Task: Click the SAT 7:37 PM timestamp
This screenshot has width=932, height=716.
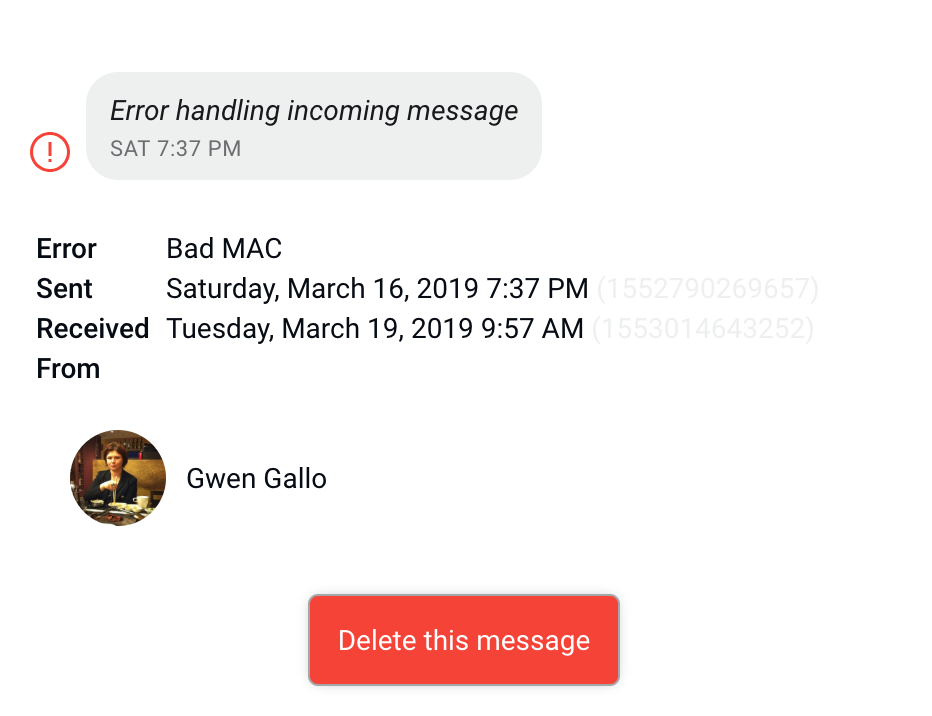Action: coord(175,148)
